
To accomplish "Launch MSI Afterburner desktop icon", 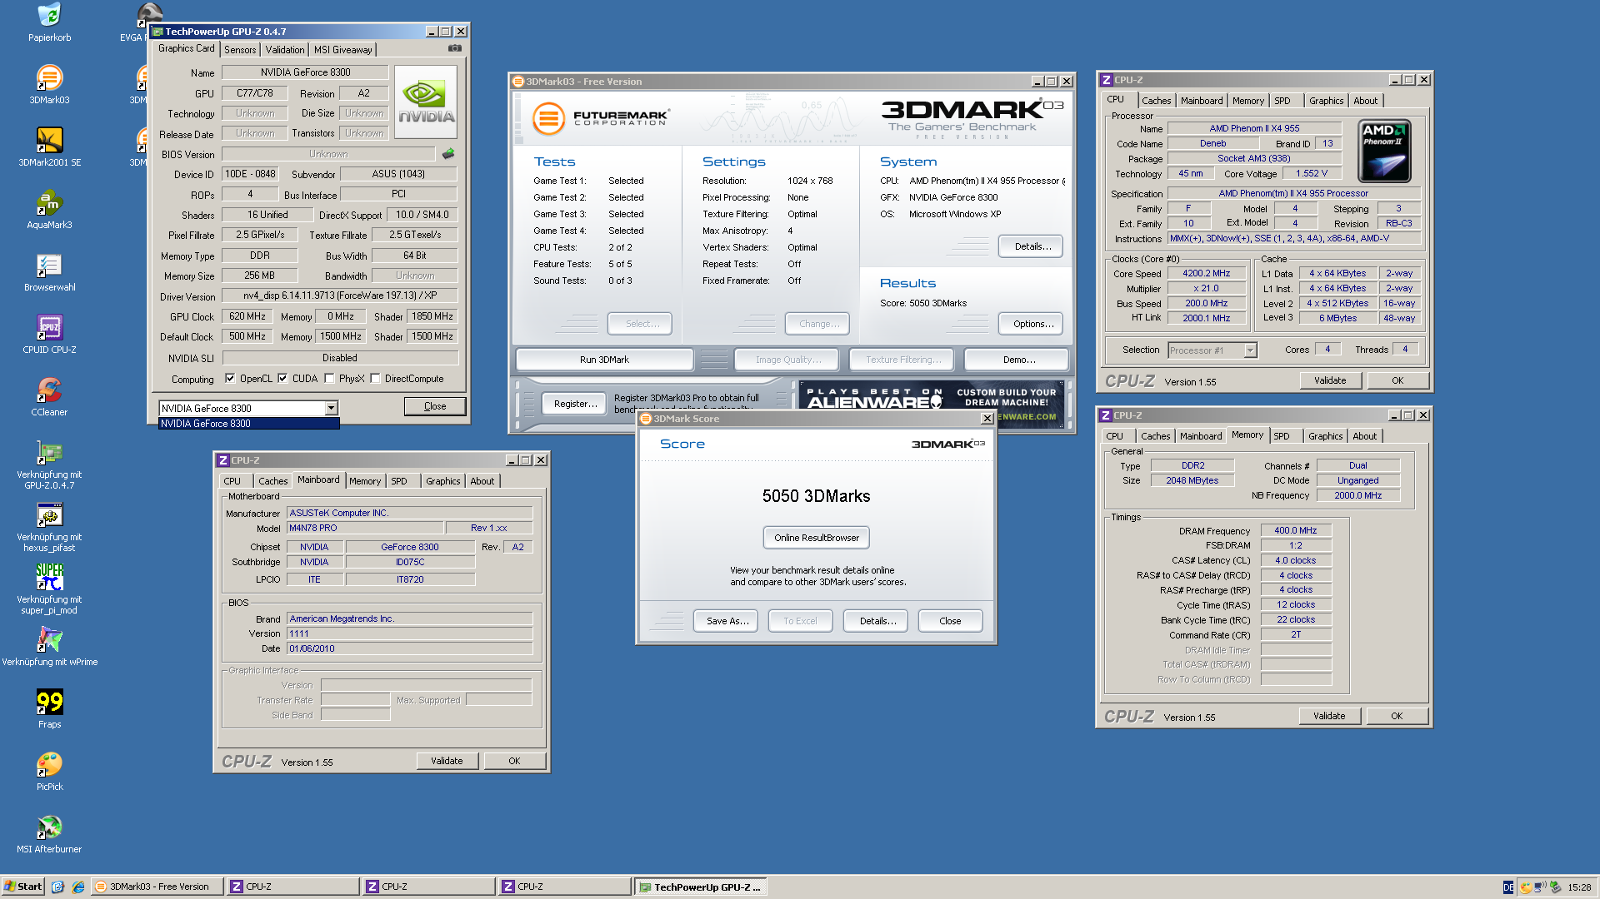I will (x=49, y=827).
